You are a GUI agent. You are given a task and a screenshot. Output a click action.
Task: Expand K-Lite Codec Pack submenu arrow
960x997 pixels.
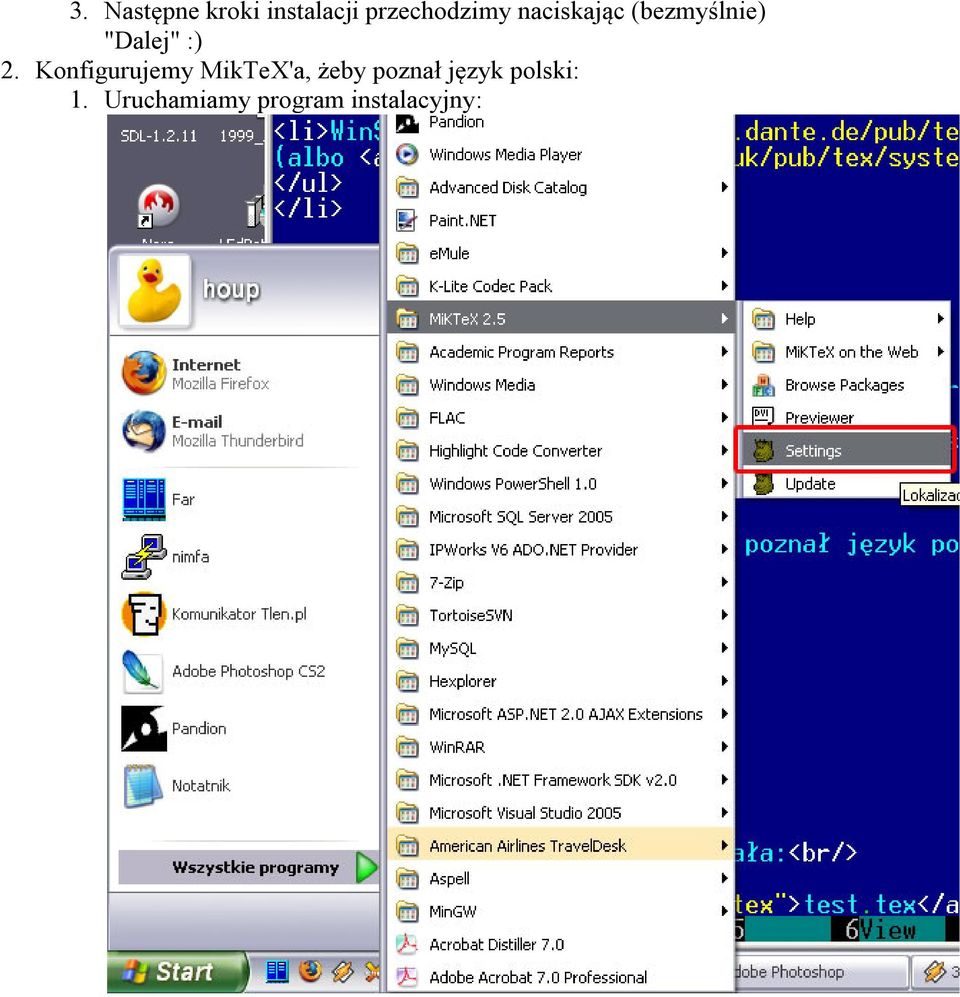[724, 285]
